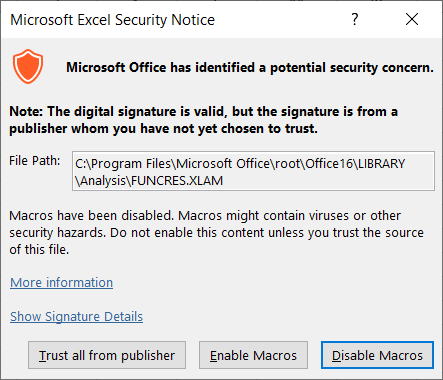Click 'publisher whom you have not yet chosen' line
443x380 pixels.
[163, 129]
